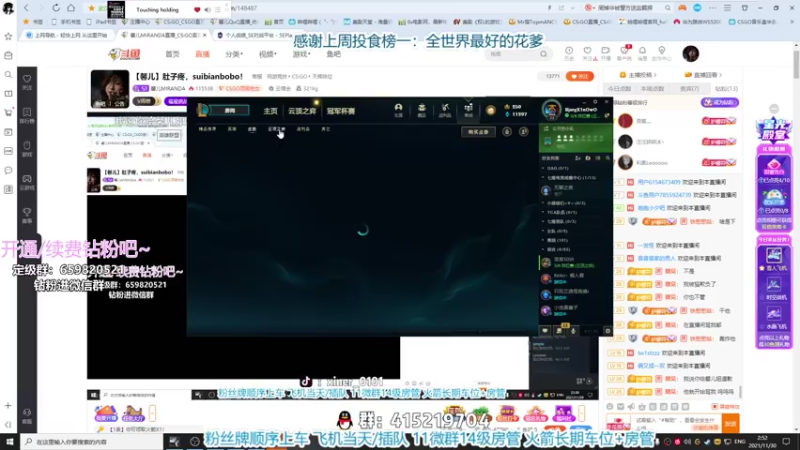Open the browser home page icon
The height and width of the screenshot is (450, 800).
(x=71, y=8)
